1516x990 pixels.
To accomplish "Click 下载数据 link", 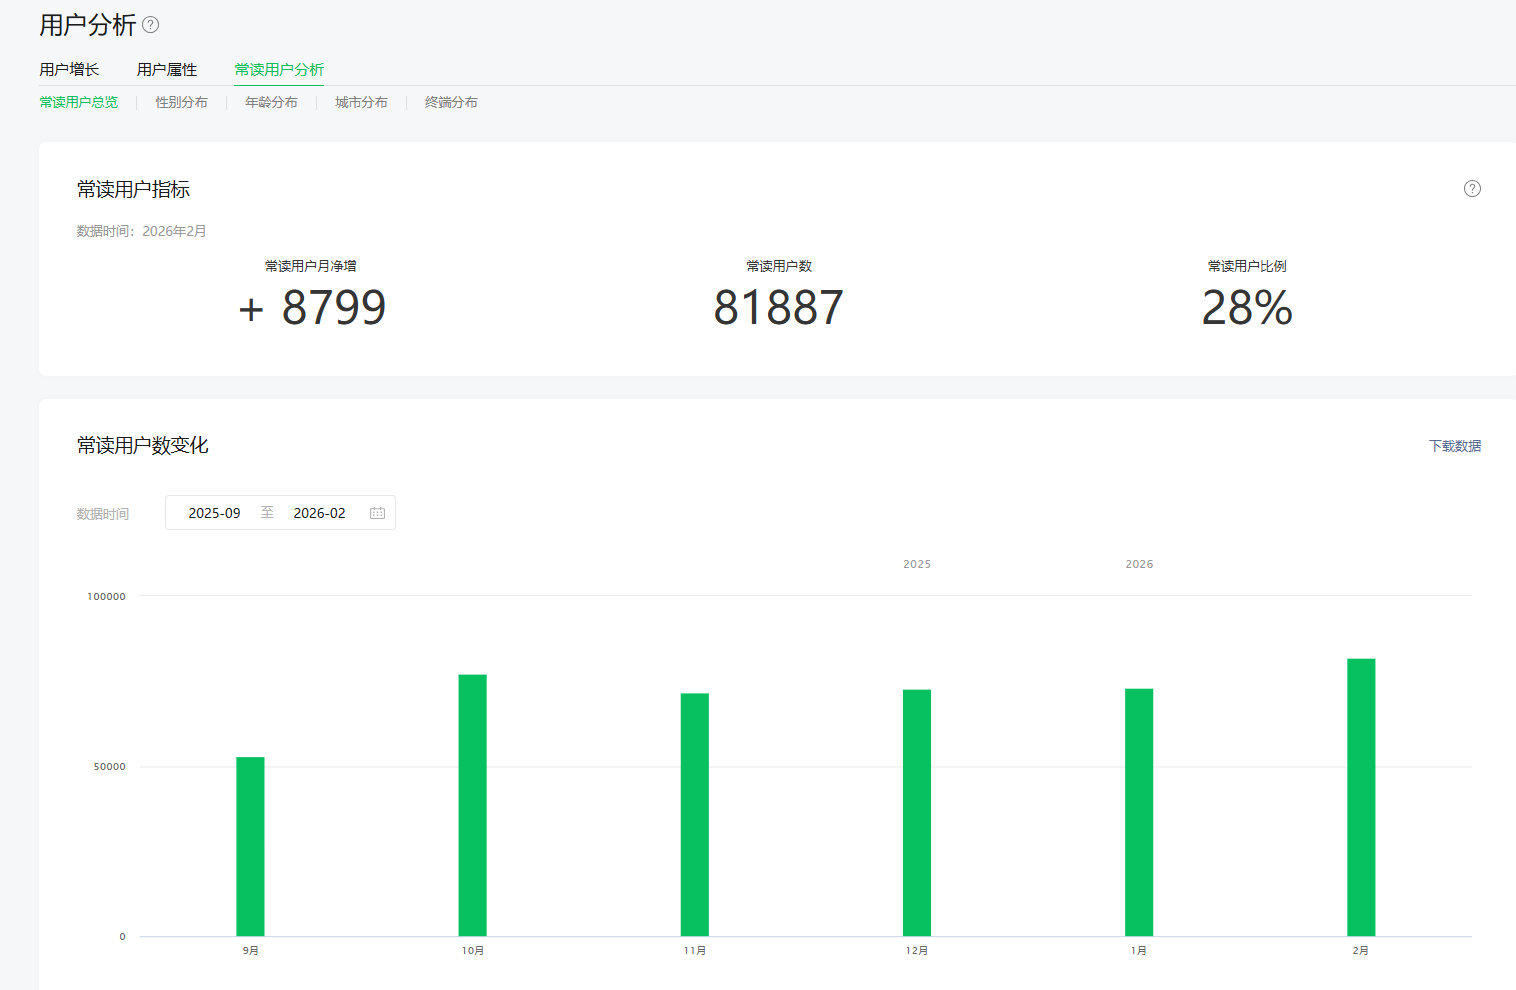I will pyautogui.click(x=1454, y=446).
